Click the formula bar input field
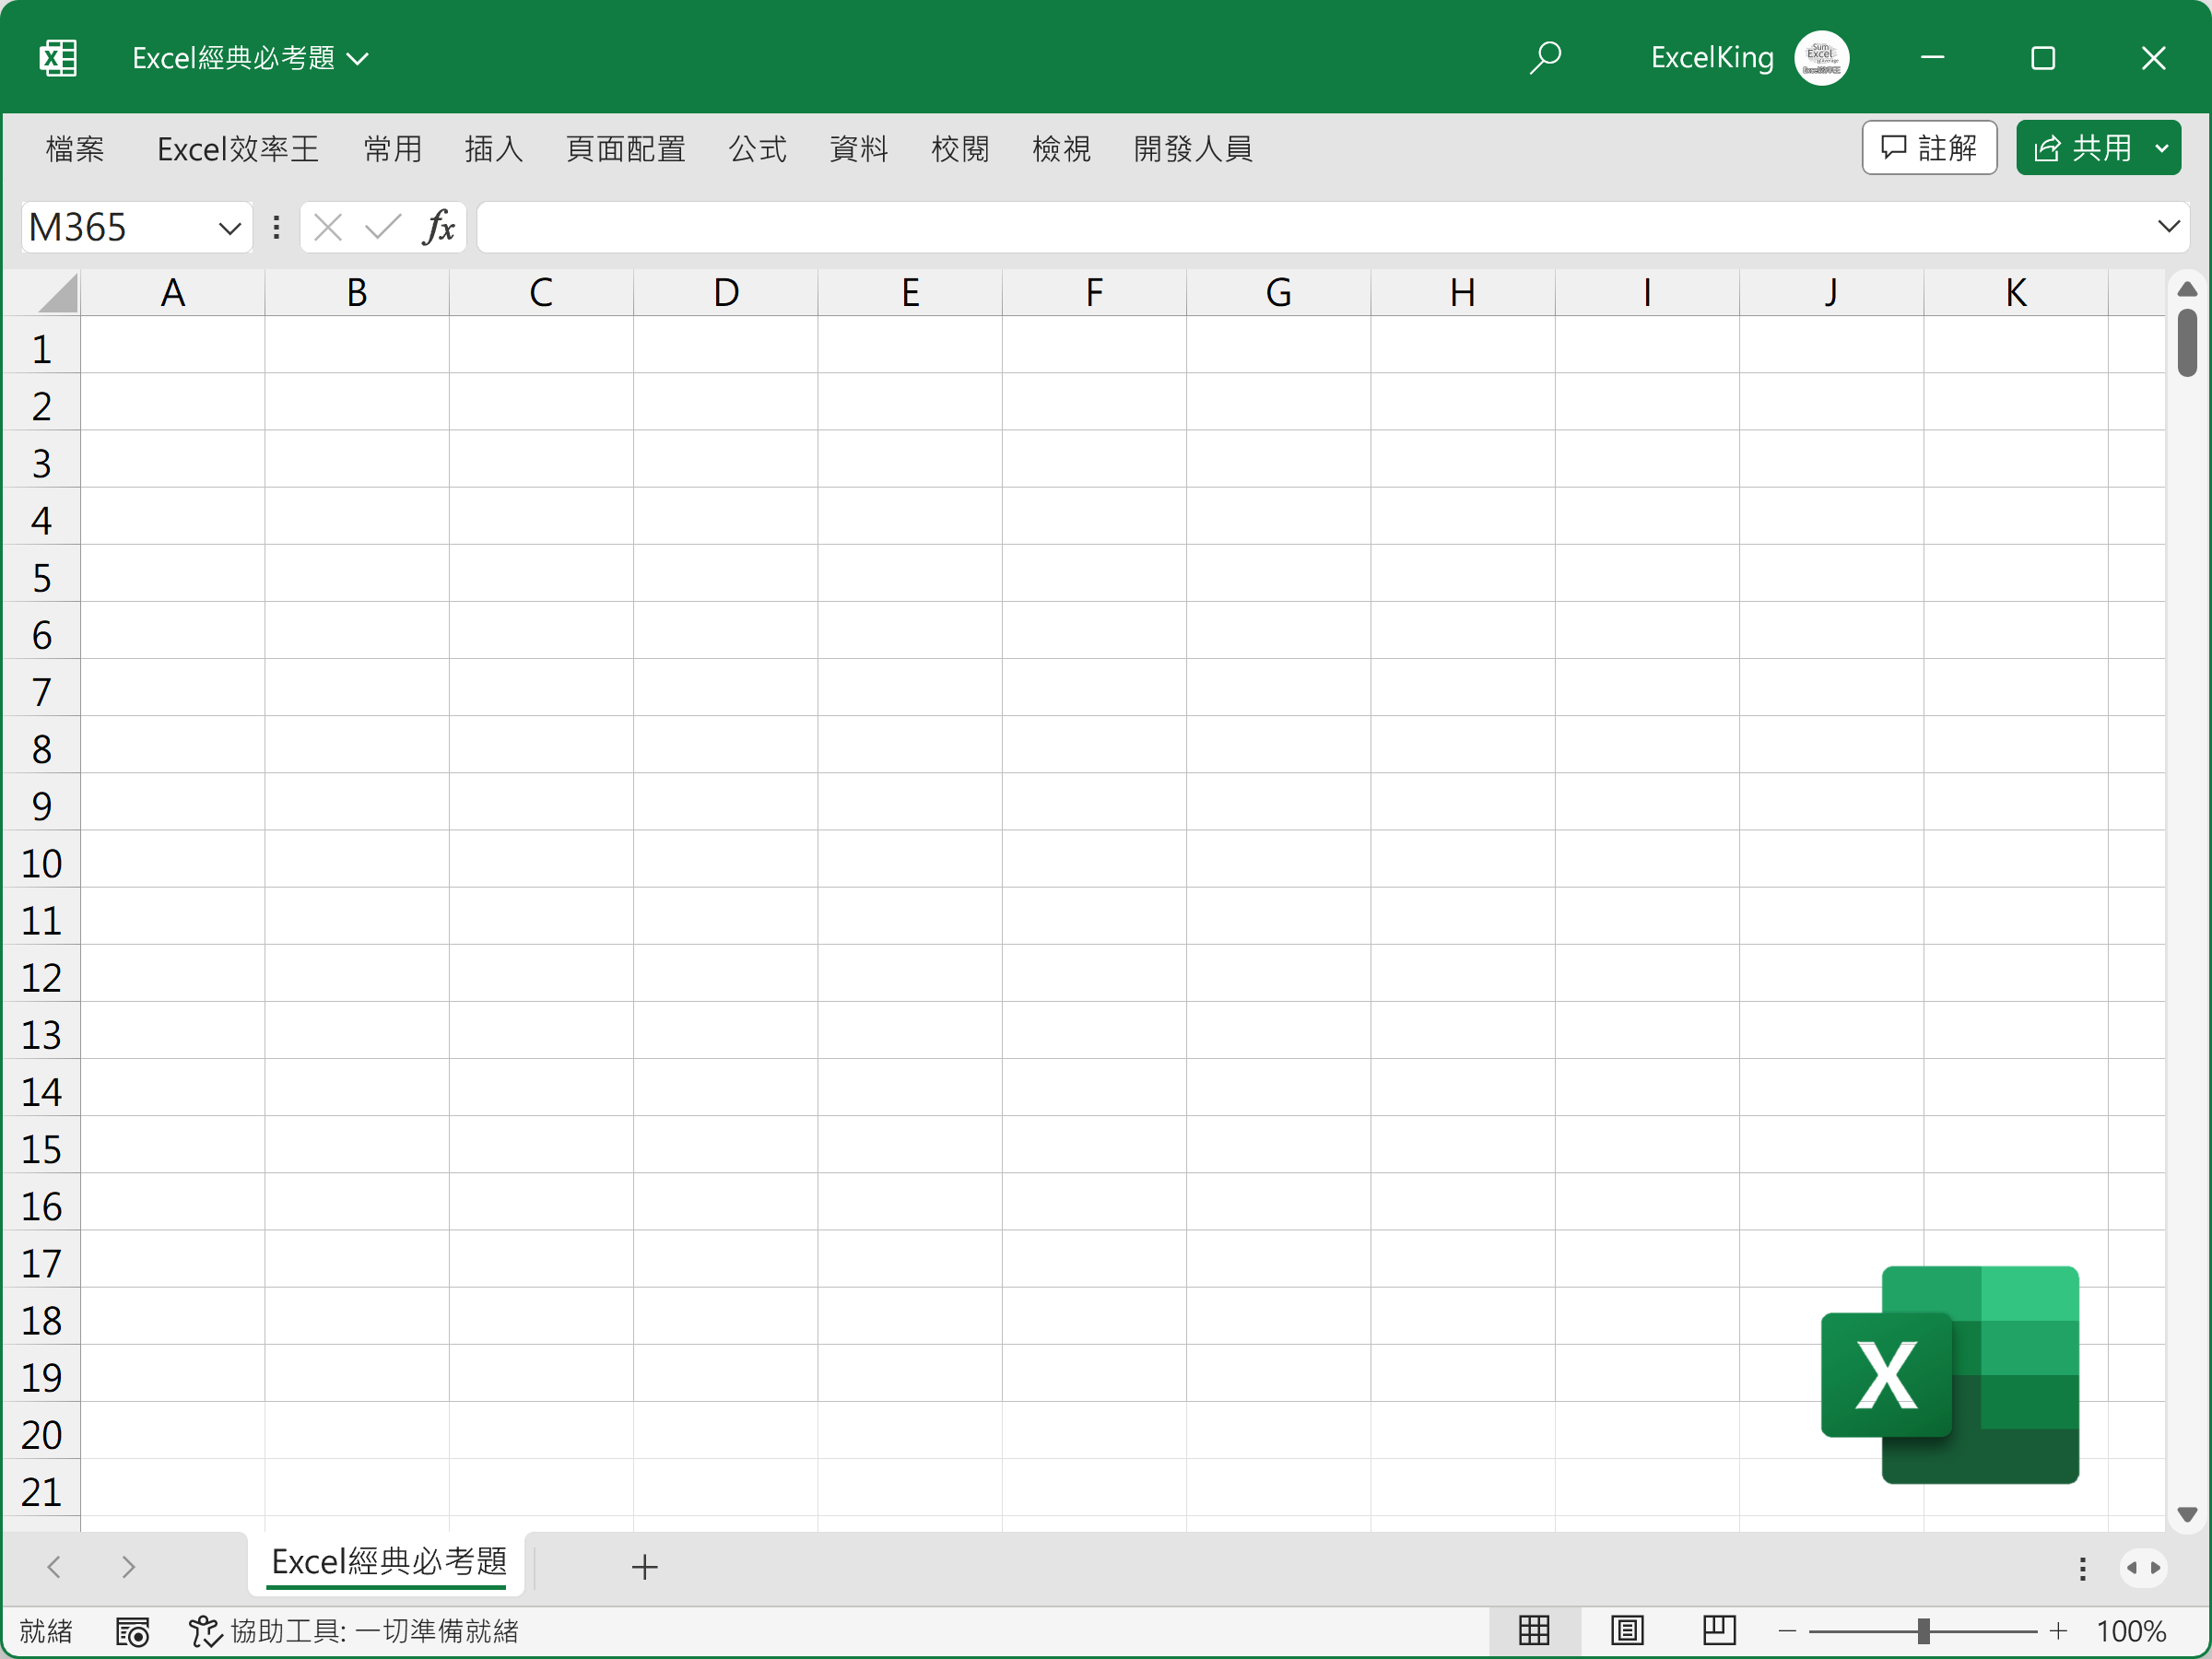The width and height of the screenshot is (2212, 1659). (1300, 228)
